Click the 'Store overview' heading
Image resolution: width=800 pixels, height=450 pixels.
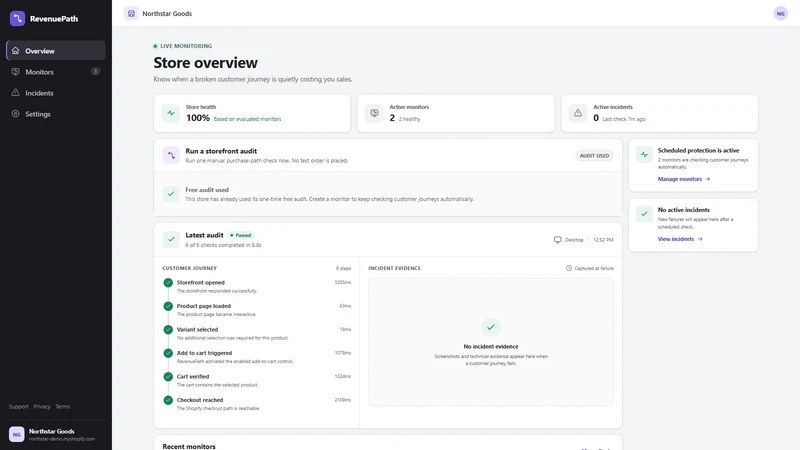click(206, 63)
